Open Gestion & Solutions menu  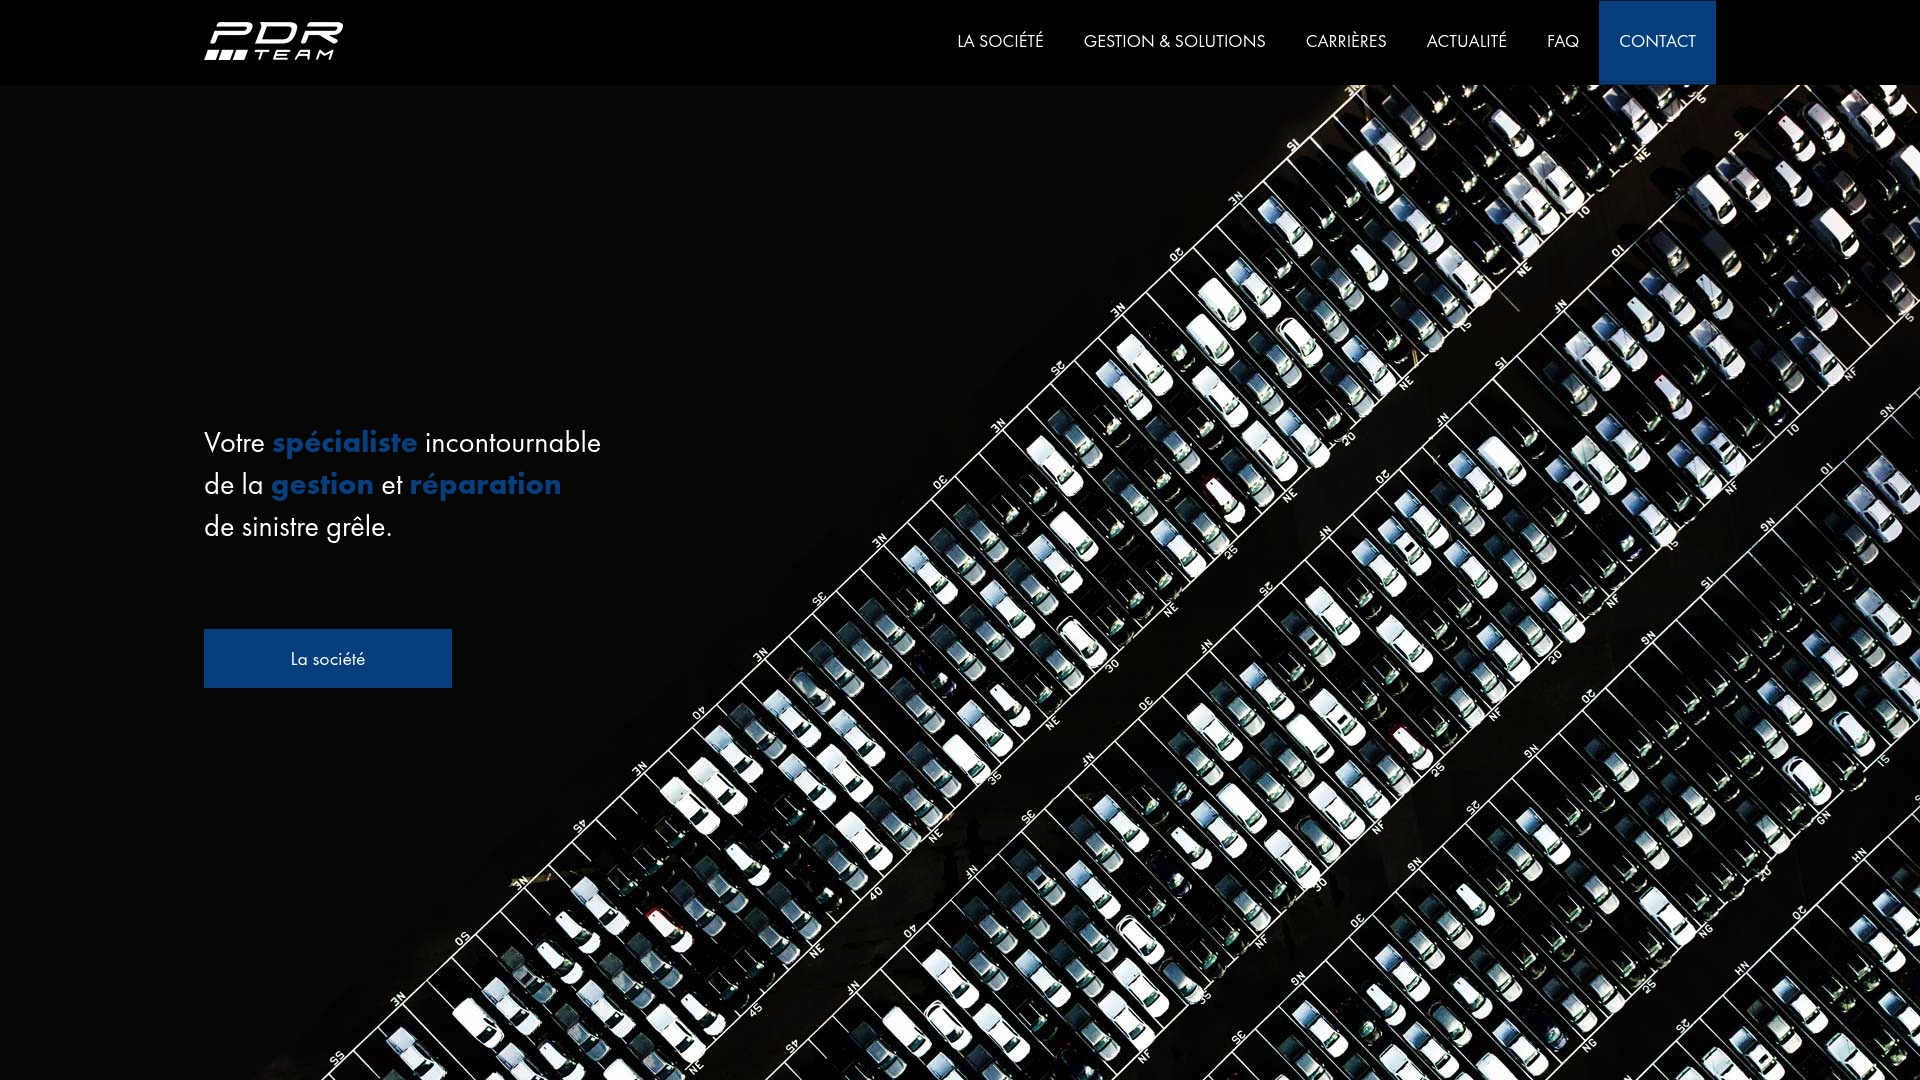[x=1174, y=41]
